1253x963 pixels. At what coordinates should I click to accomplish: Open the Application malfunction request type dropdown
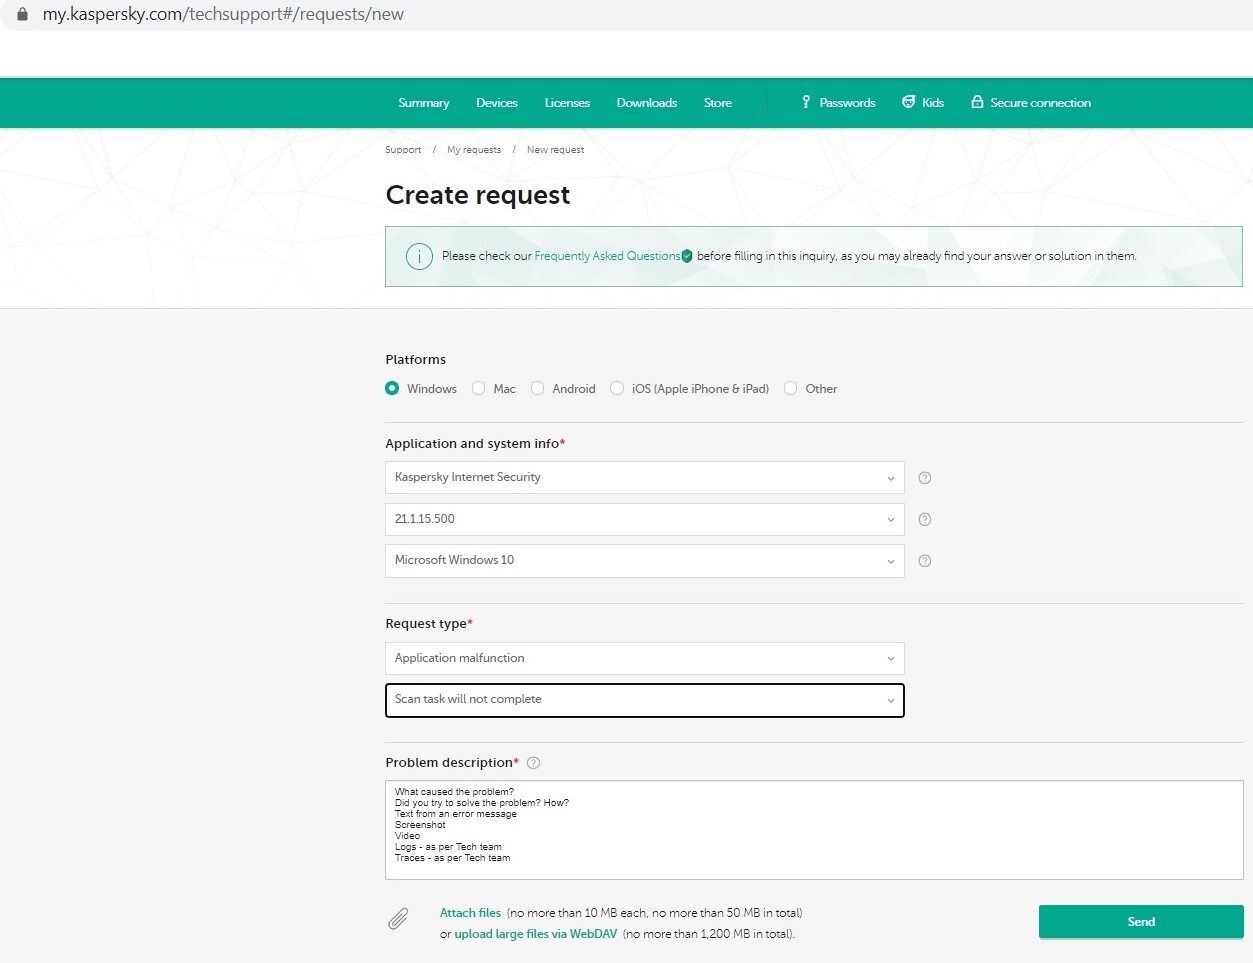pos(644,658)
